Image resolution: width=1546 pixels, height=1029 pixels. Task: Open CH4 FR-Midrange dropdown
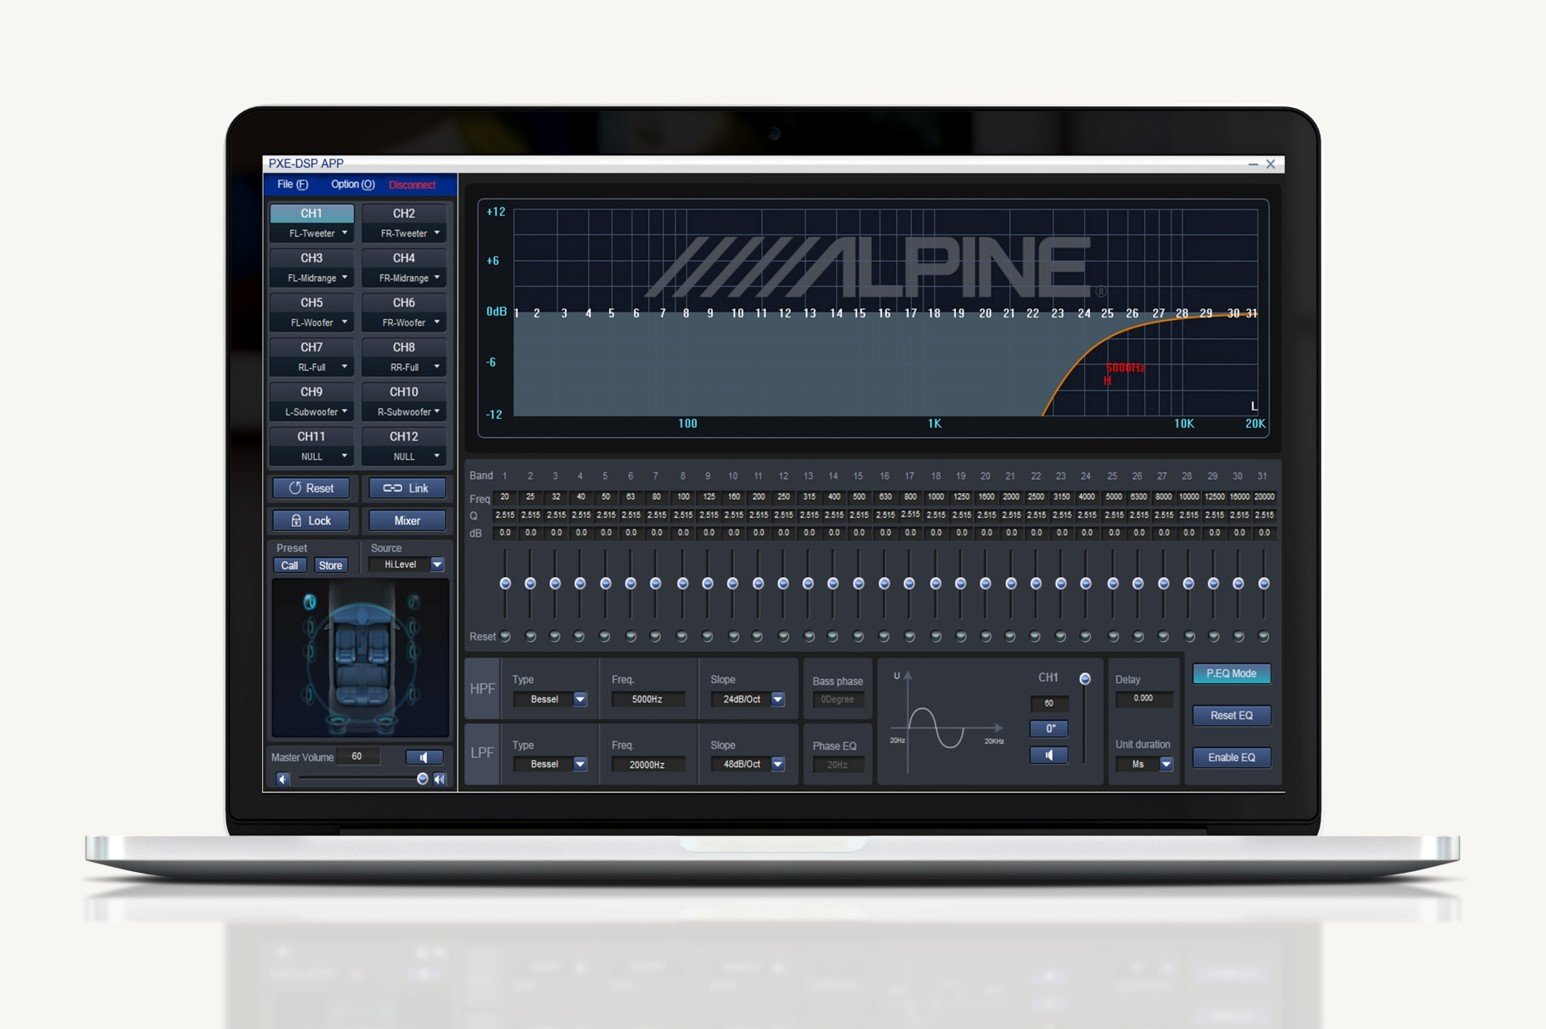404,278
